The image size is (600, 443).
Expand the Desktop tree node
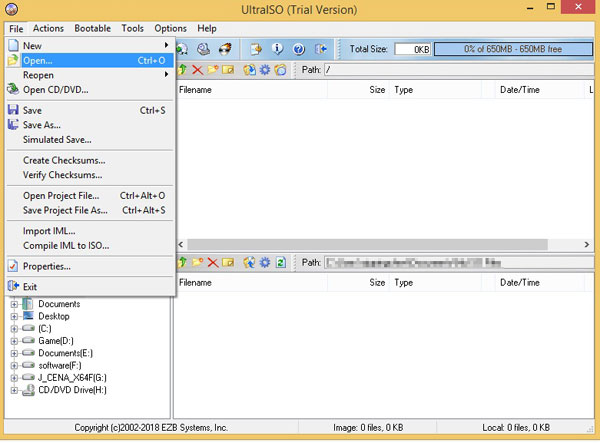[14, 317]
